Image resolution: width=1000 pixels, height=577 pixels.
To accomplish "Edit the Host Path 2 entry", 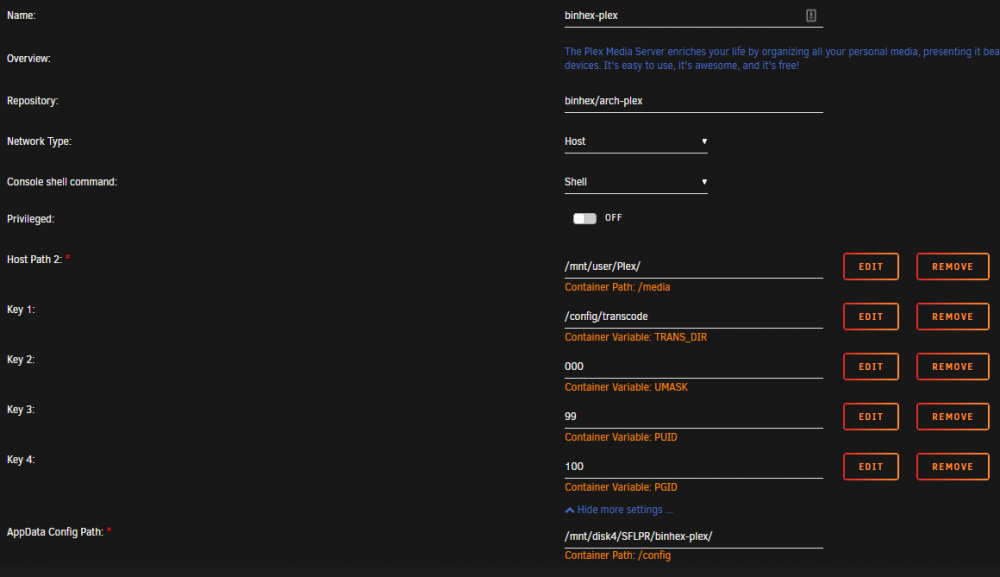I will [871, 267].
